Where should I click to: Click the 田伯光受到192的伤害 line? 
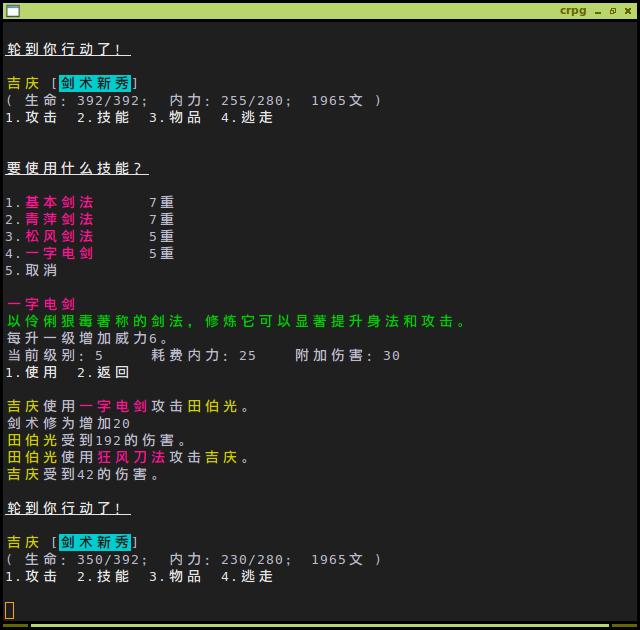tap(96, 440)
